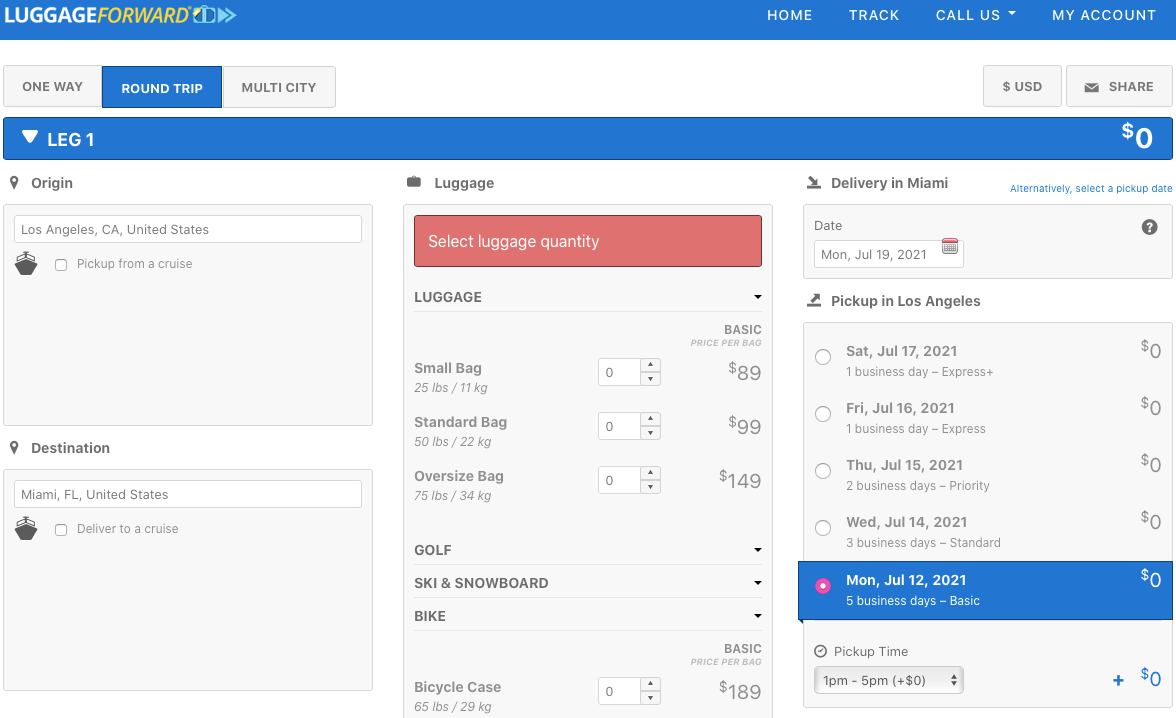The image size is (1176, 718).
Task: Open the delivery date calendar icon
Action: point(950,246)
